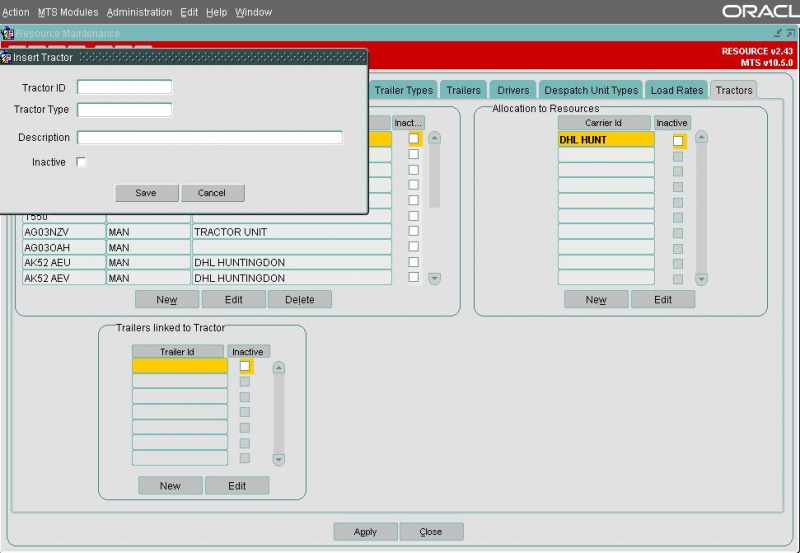Click down arrow of tractor list scrollbar

coord(435,279)
